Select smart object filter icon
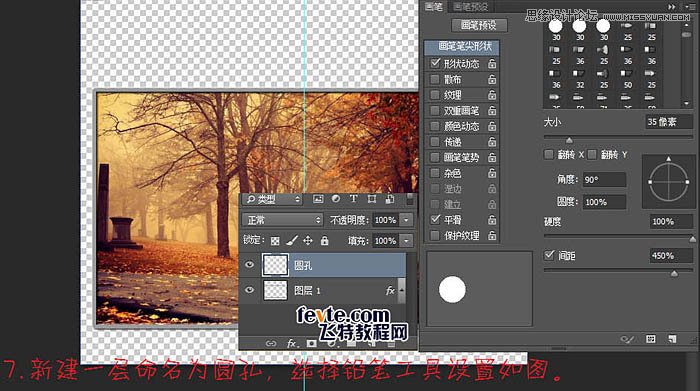The image size is (700, 391). 390,199
